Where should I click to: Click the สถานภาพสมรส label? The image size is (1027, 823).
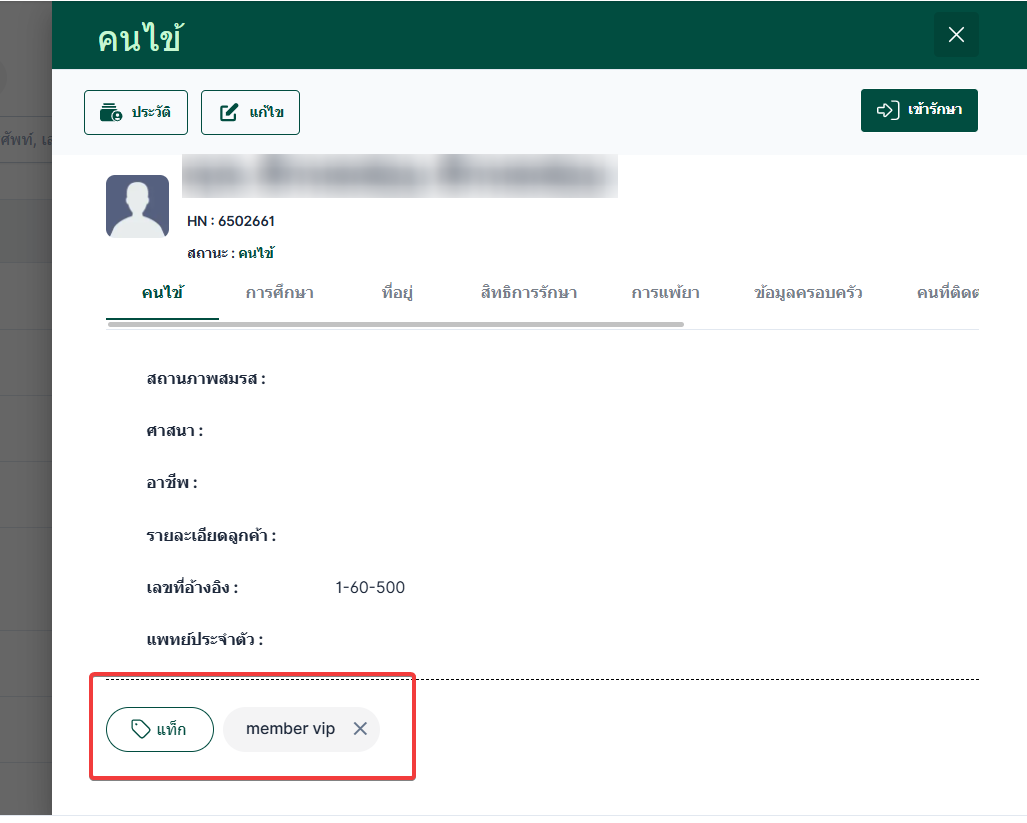pos(206,378)
